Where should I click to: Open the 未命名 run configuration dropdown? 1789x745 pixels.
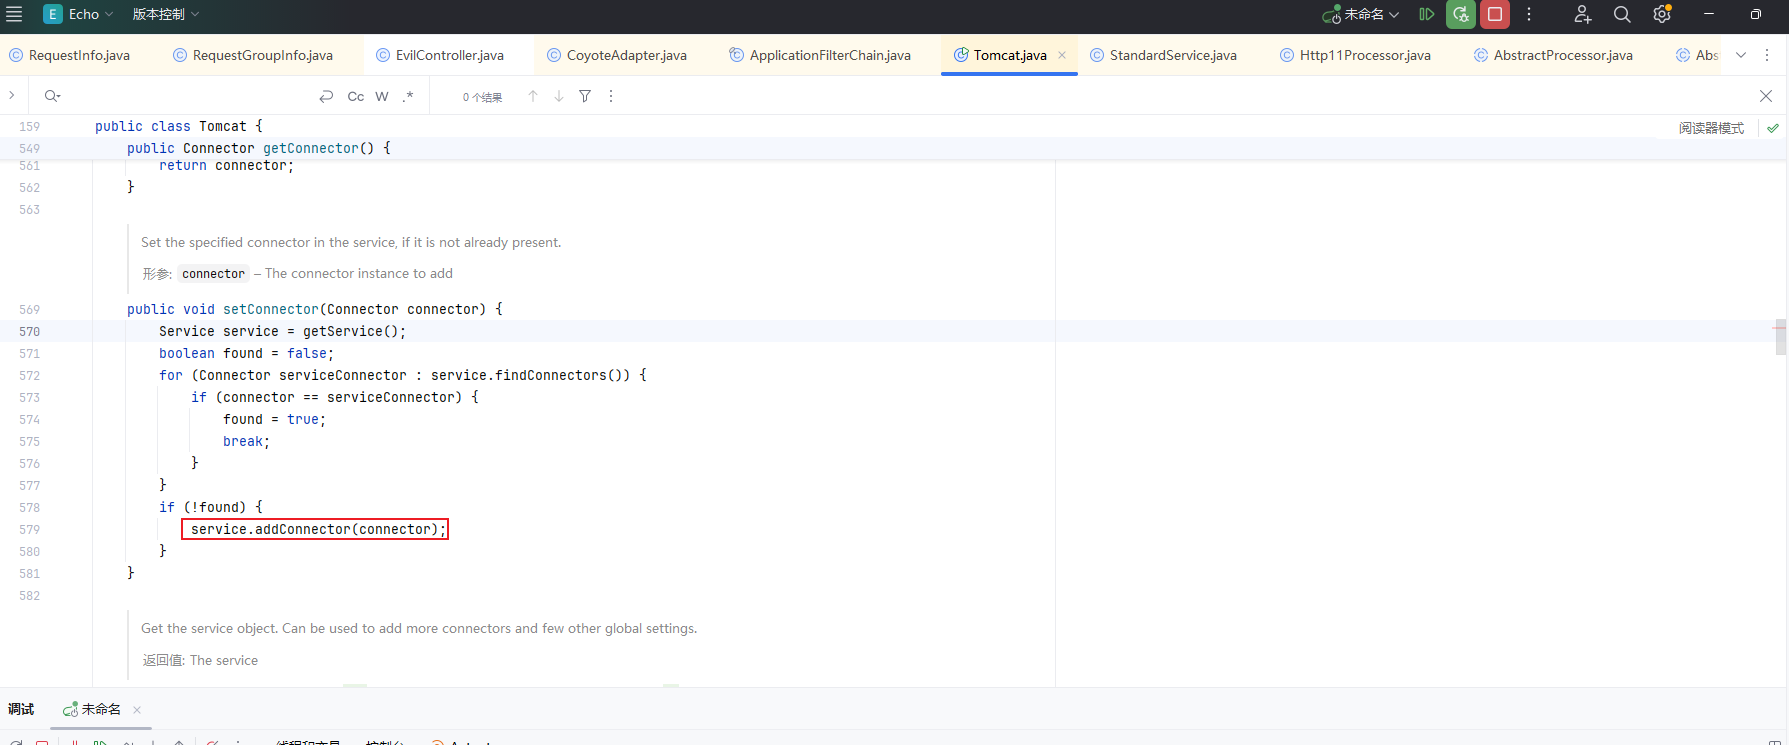tap(1360, 14)
